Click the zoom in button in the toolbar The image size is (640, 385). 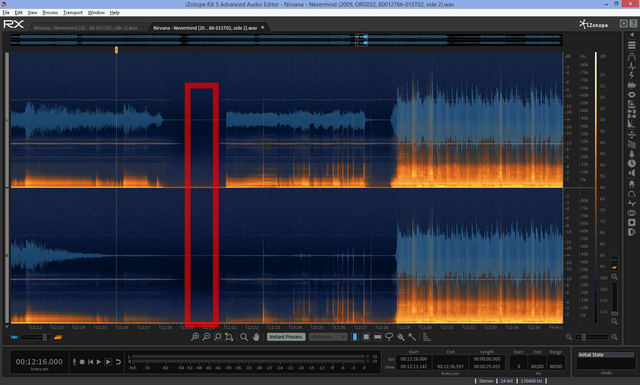[195, 337]
